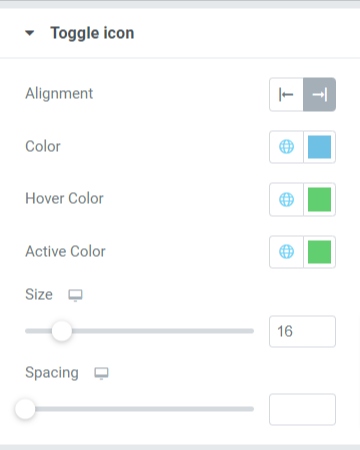The width and height of the screenshot is (360, 450).
Task: Change responsive device for Size
Action: [x=75, y=295]
